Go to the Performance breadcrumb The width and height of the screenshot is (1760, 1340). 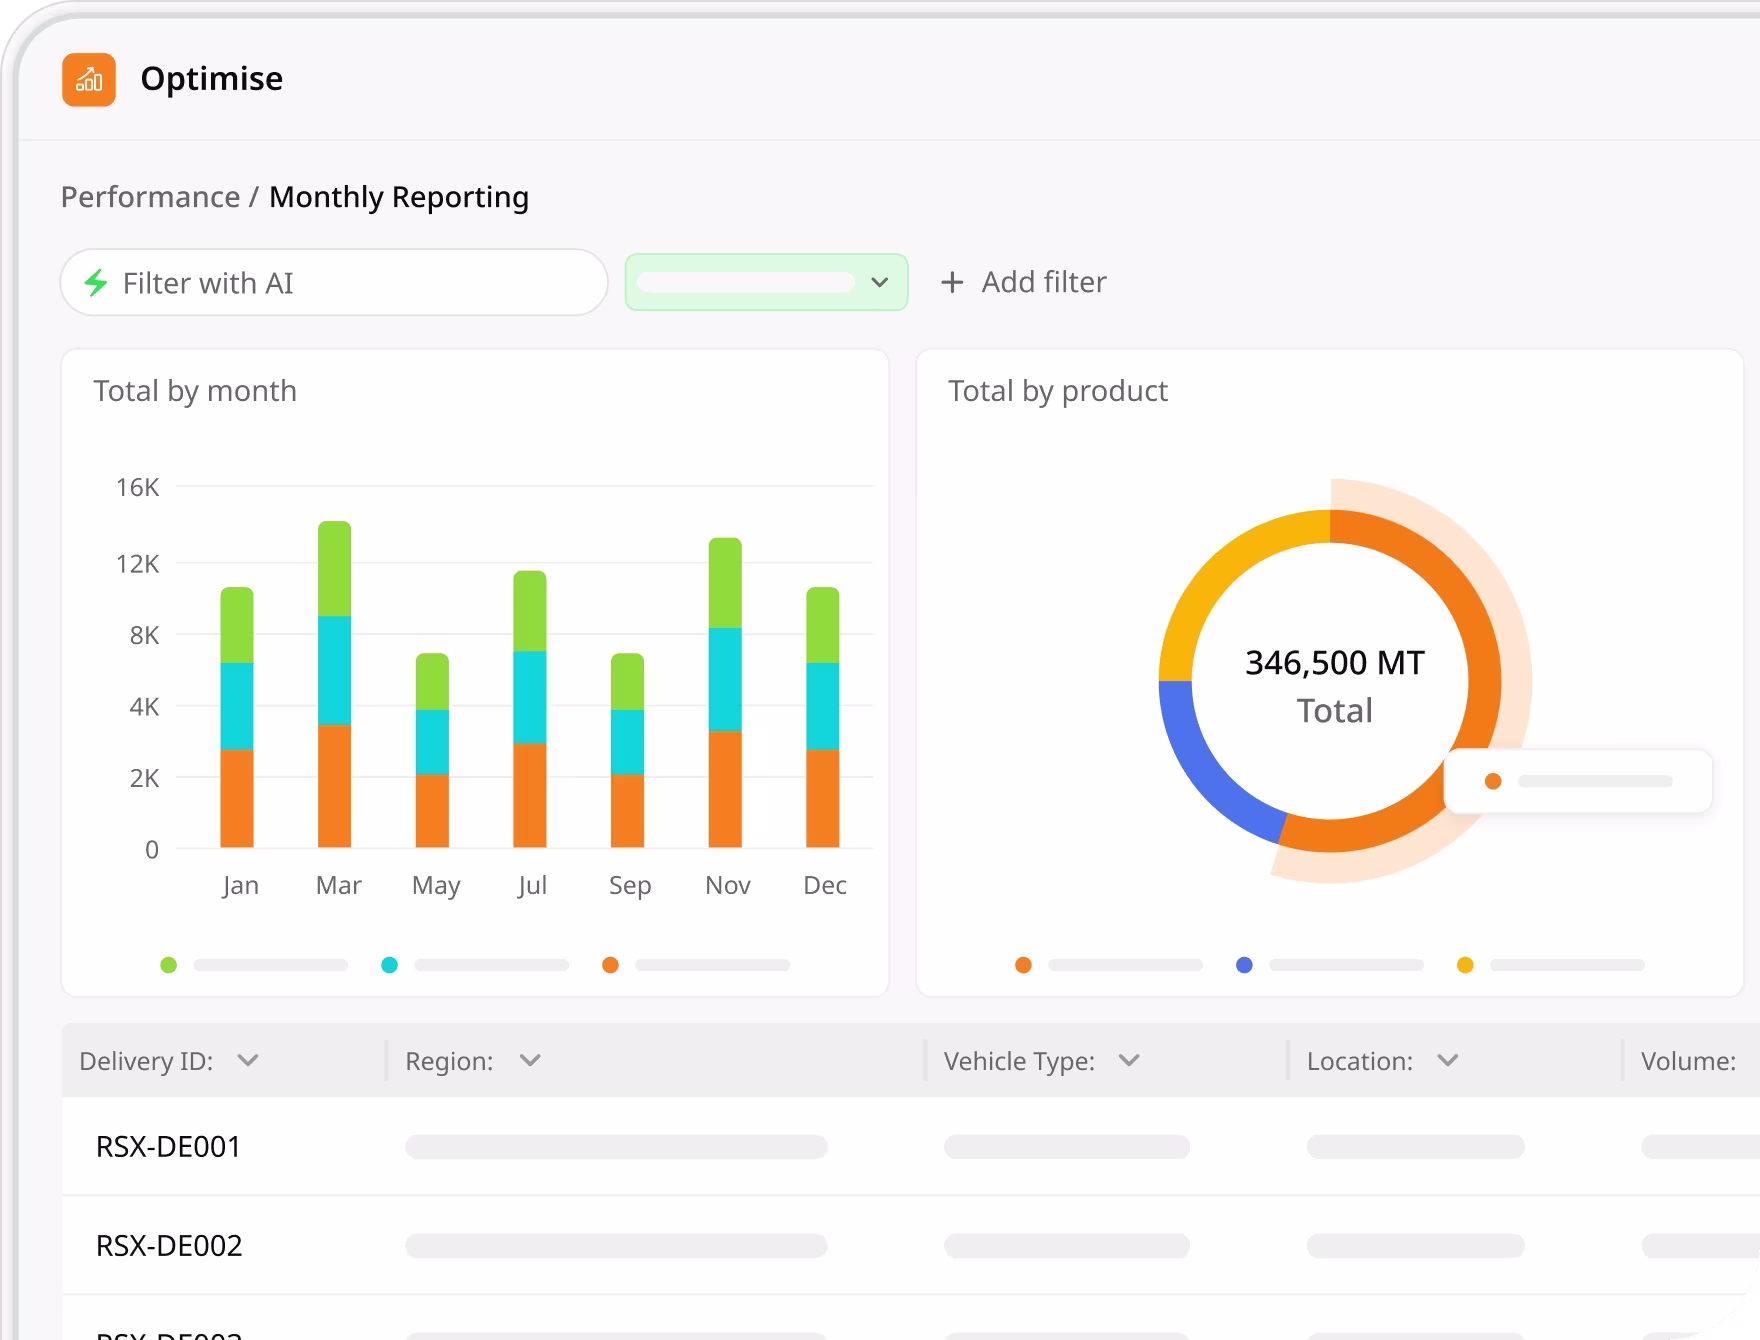pos(150,197)
